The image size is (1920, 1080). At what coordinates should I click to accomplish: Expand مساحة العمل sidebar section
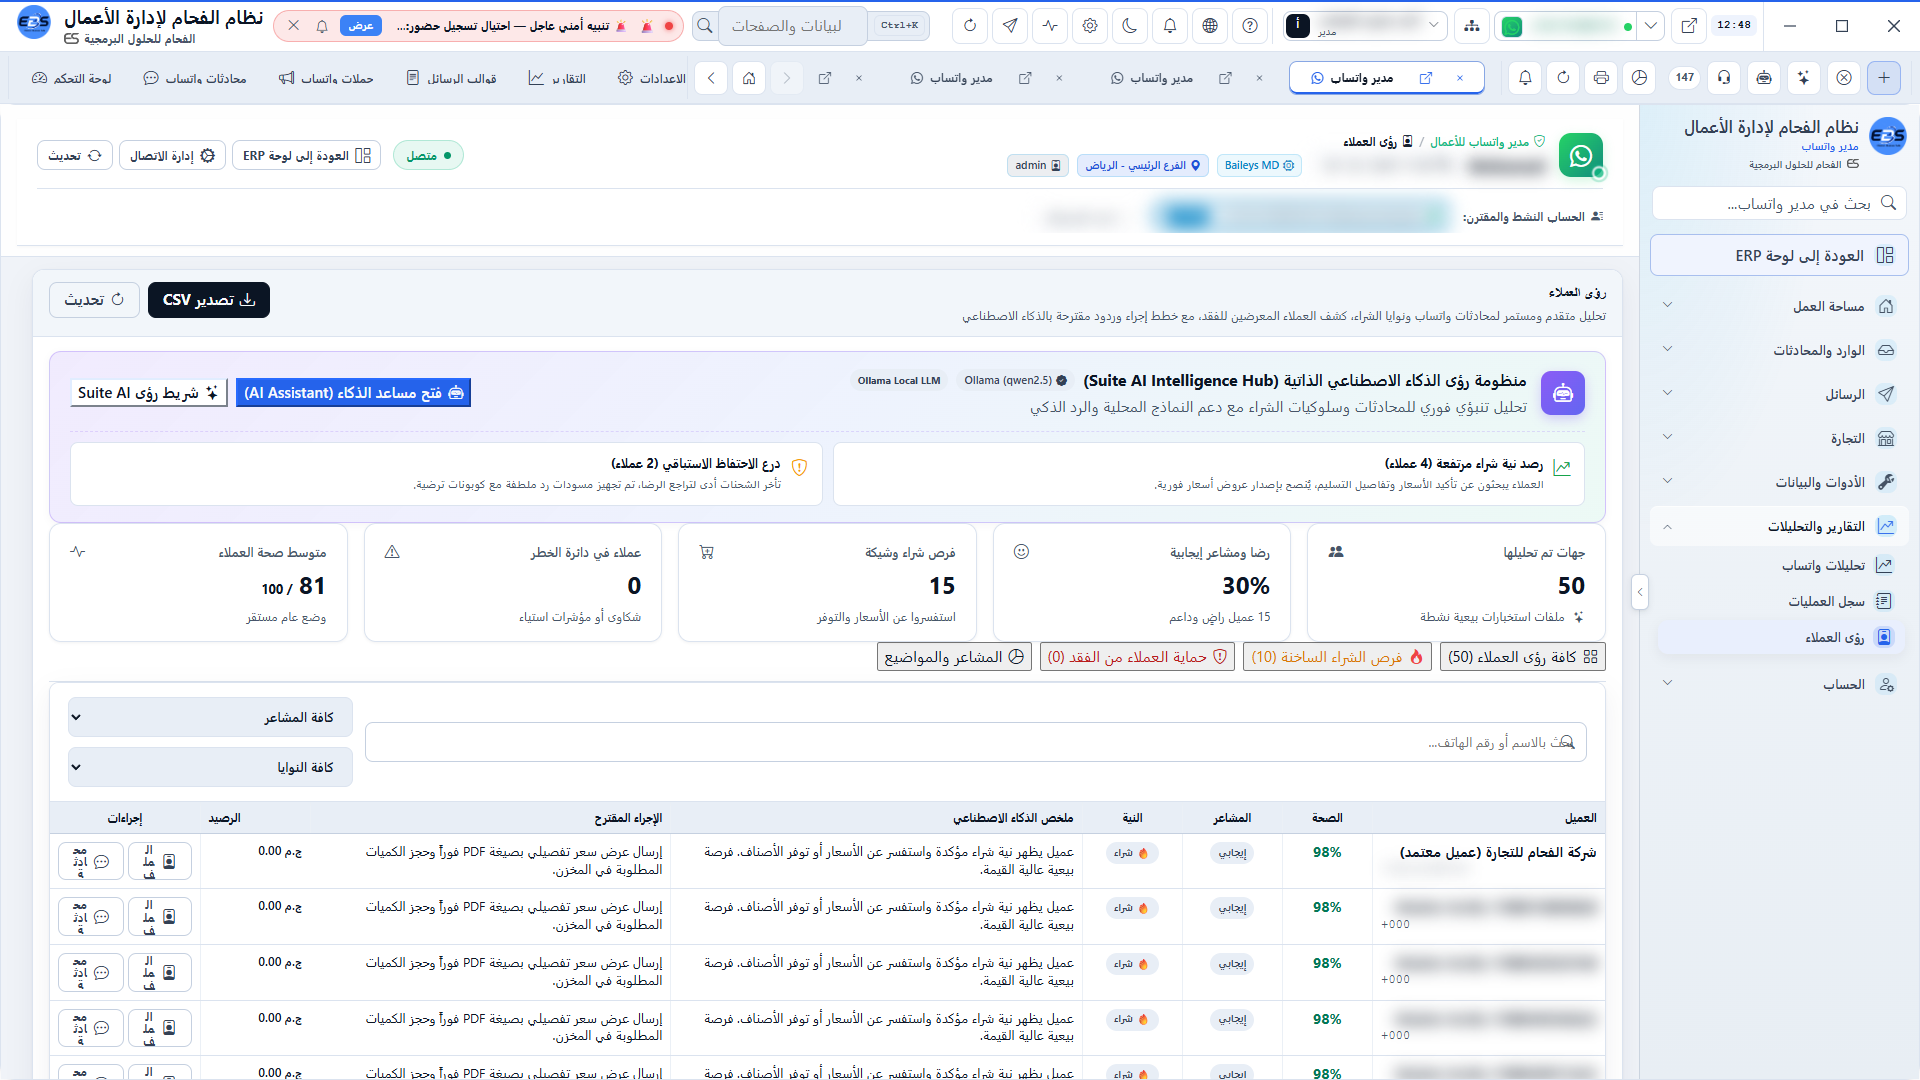1779,306
